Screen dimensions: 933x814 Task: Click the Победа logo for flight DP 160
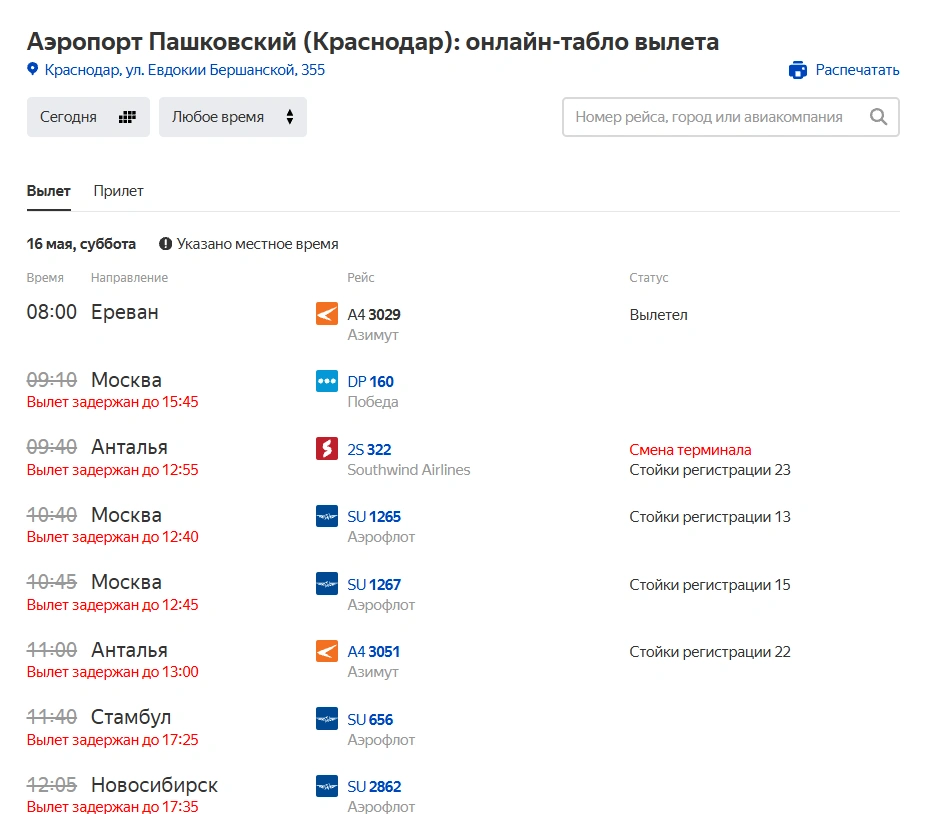click(x=327, y=381)
